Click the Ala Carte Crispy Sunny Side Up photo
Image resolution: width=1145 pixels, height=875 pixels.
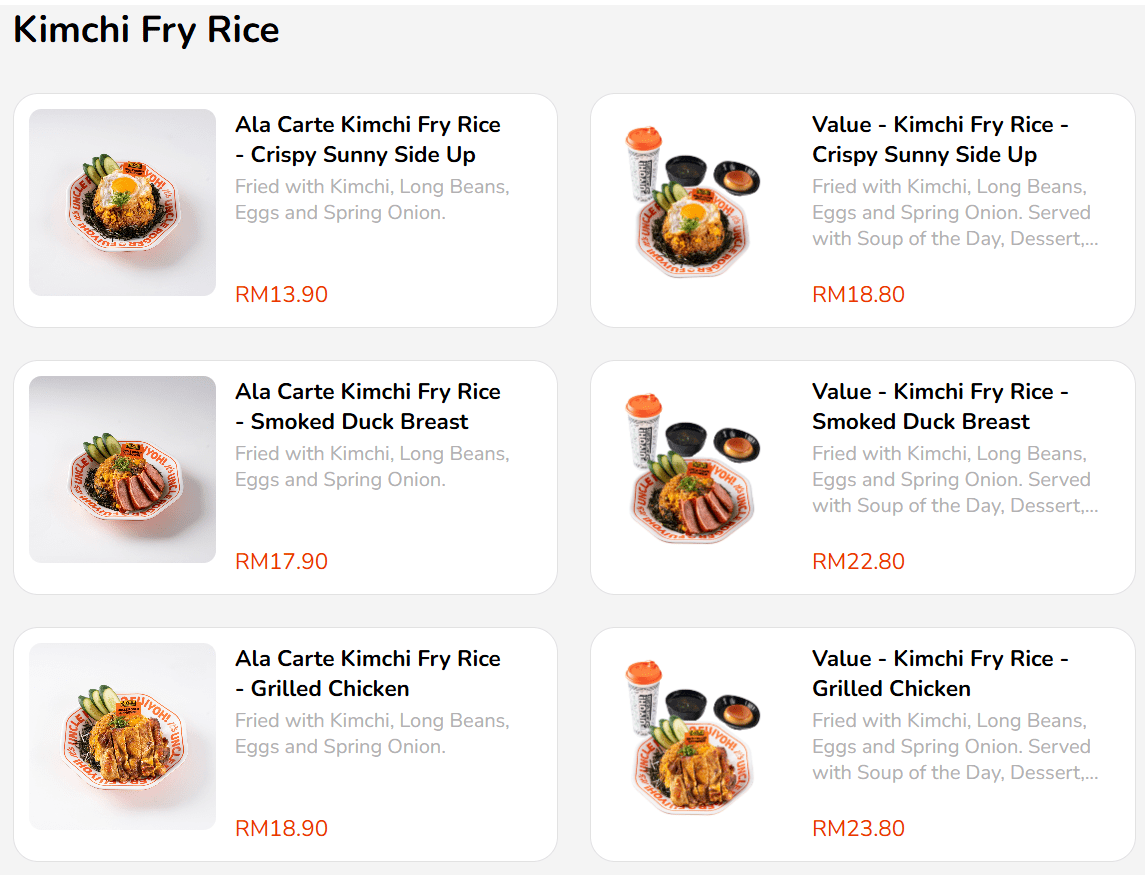click(122, 202)
